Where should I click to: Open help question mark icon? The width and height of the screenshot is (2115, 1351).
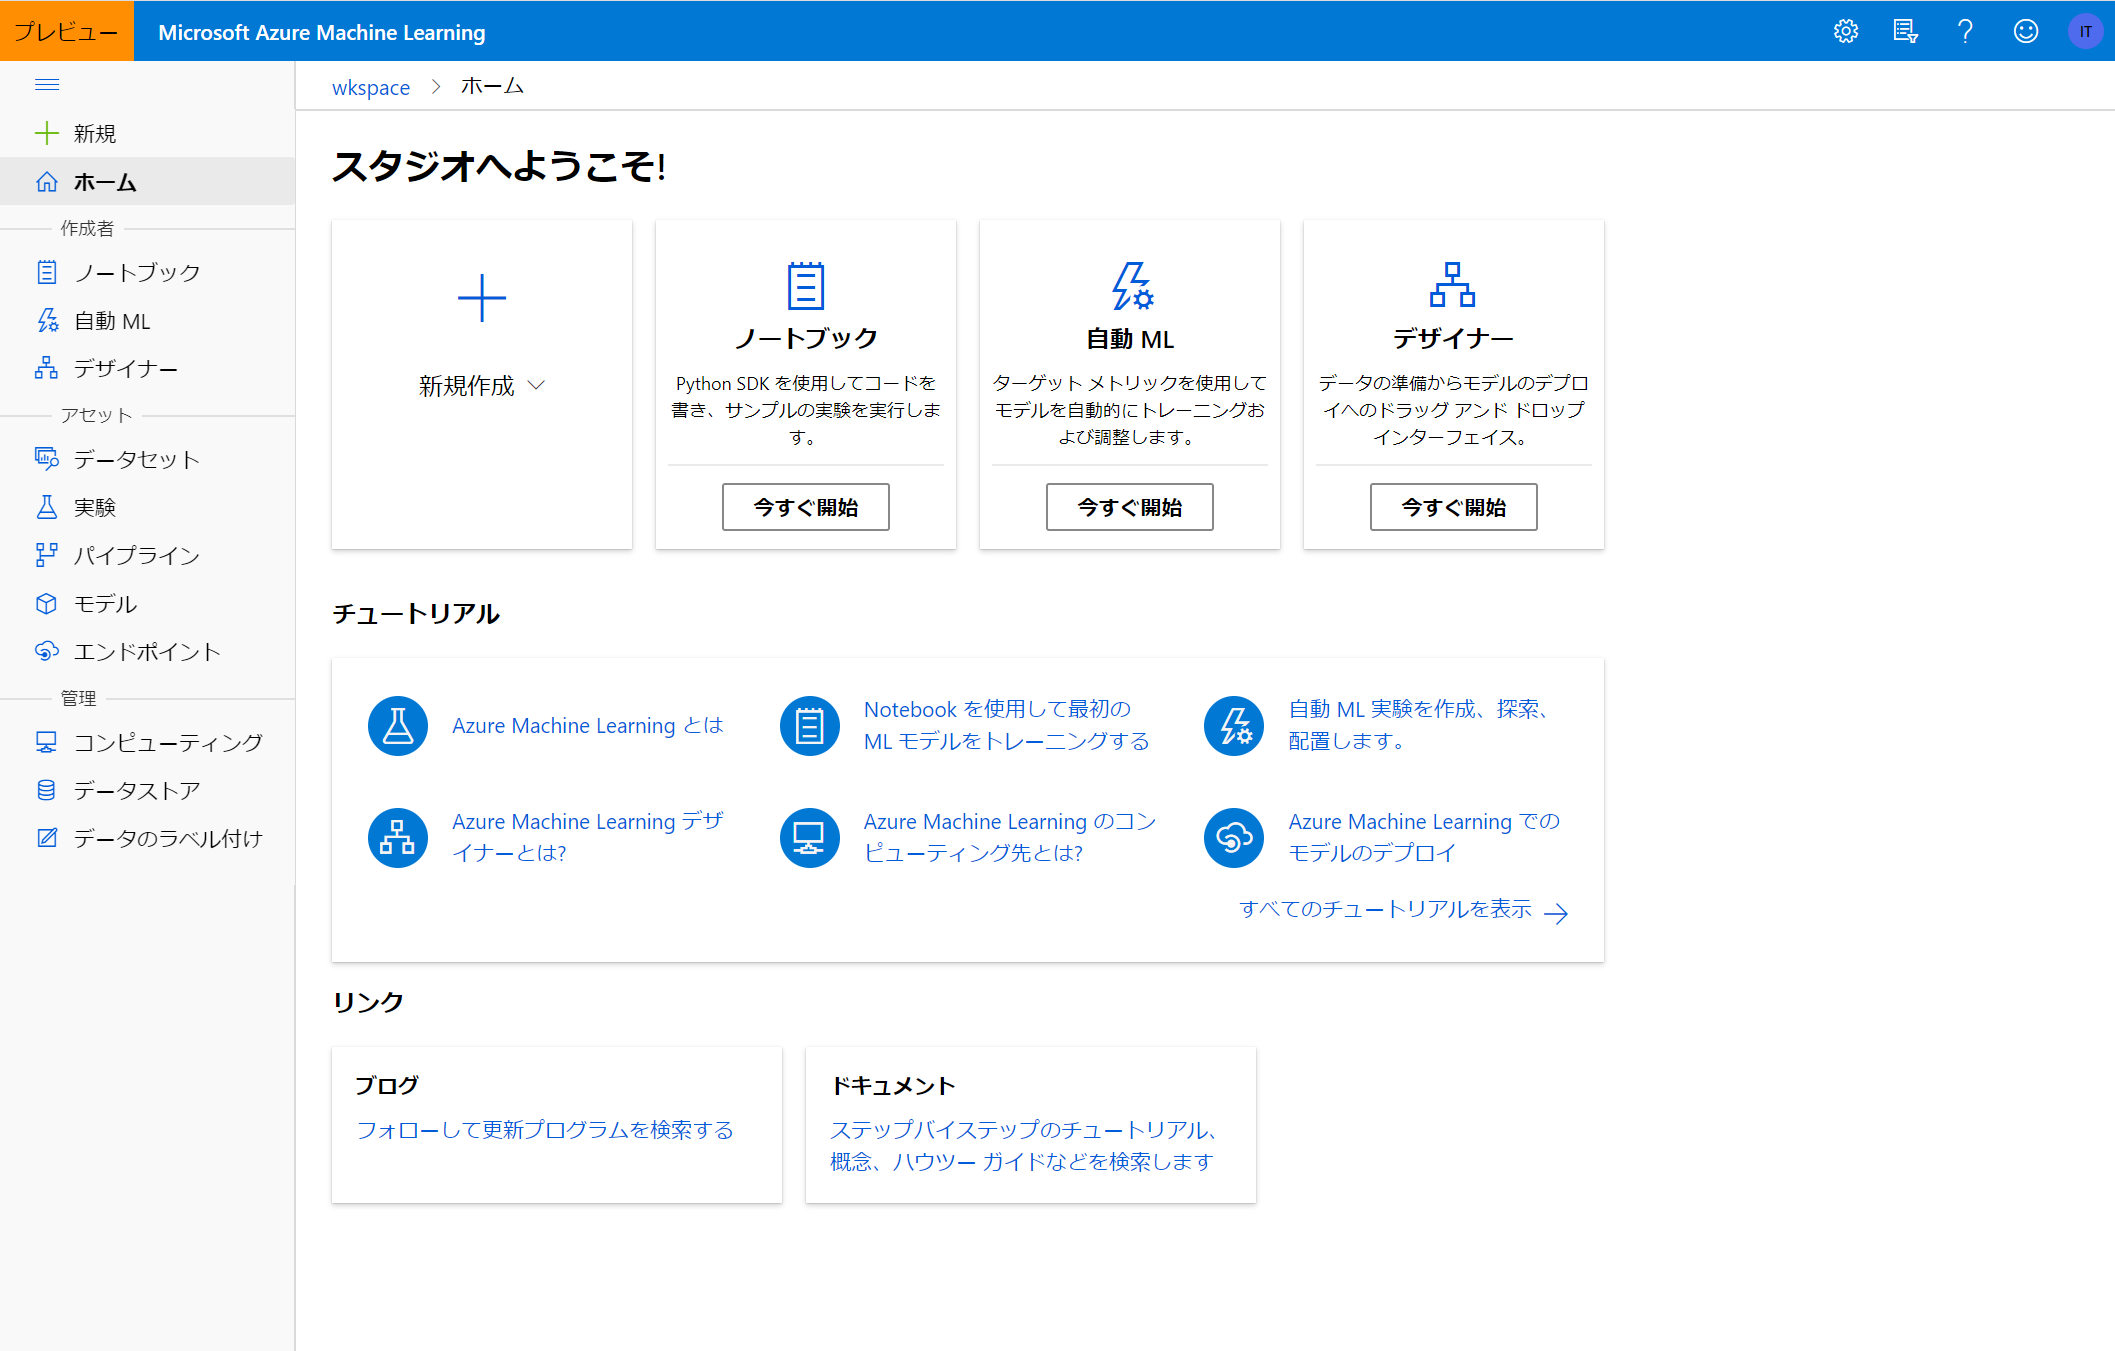1965,31
